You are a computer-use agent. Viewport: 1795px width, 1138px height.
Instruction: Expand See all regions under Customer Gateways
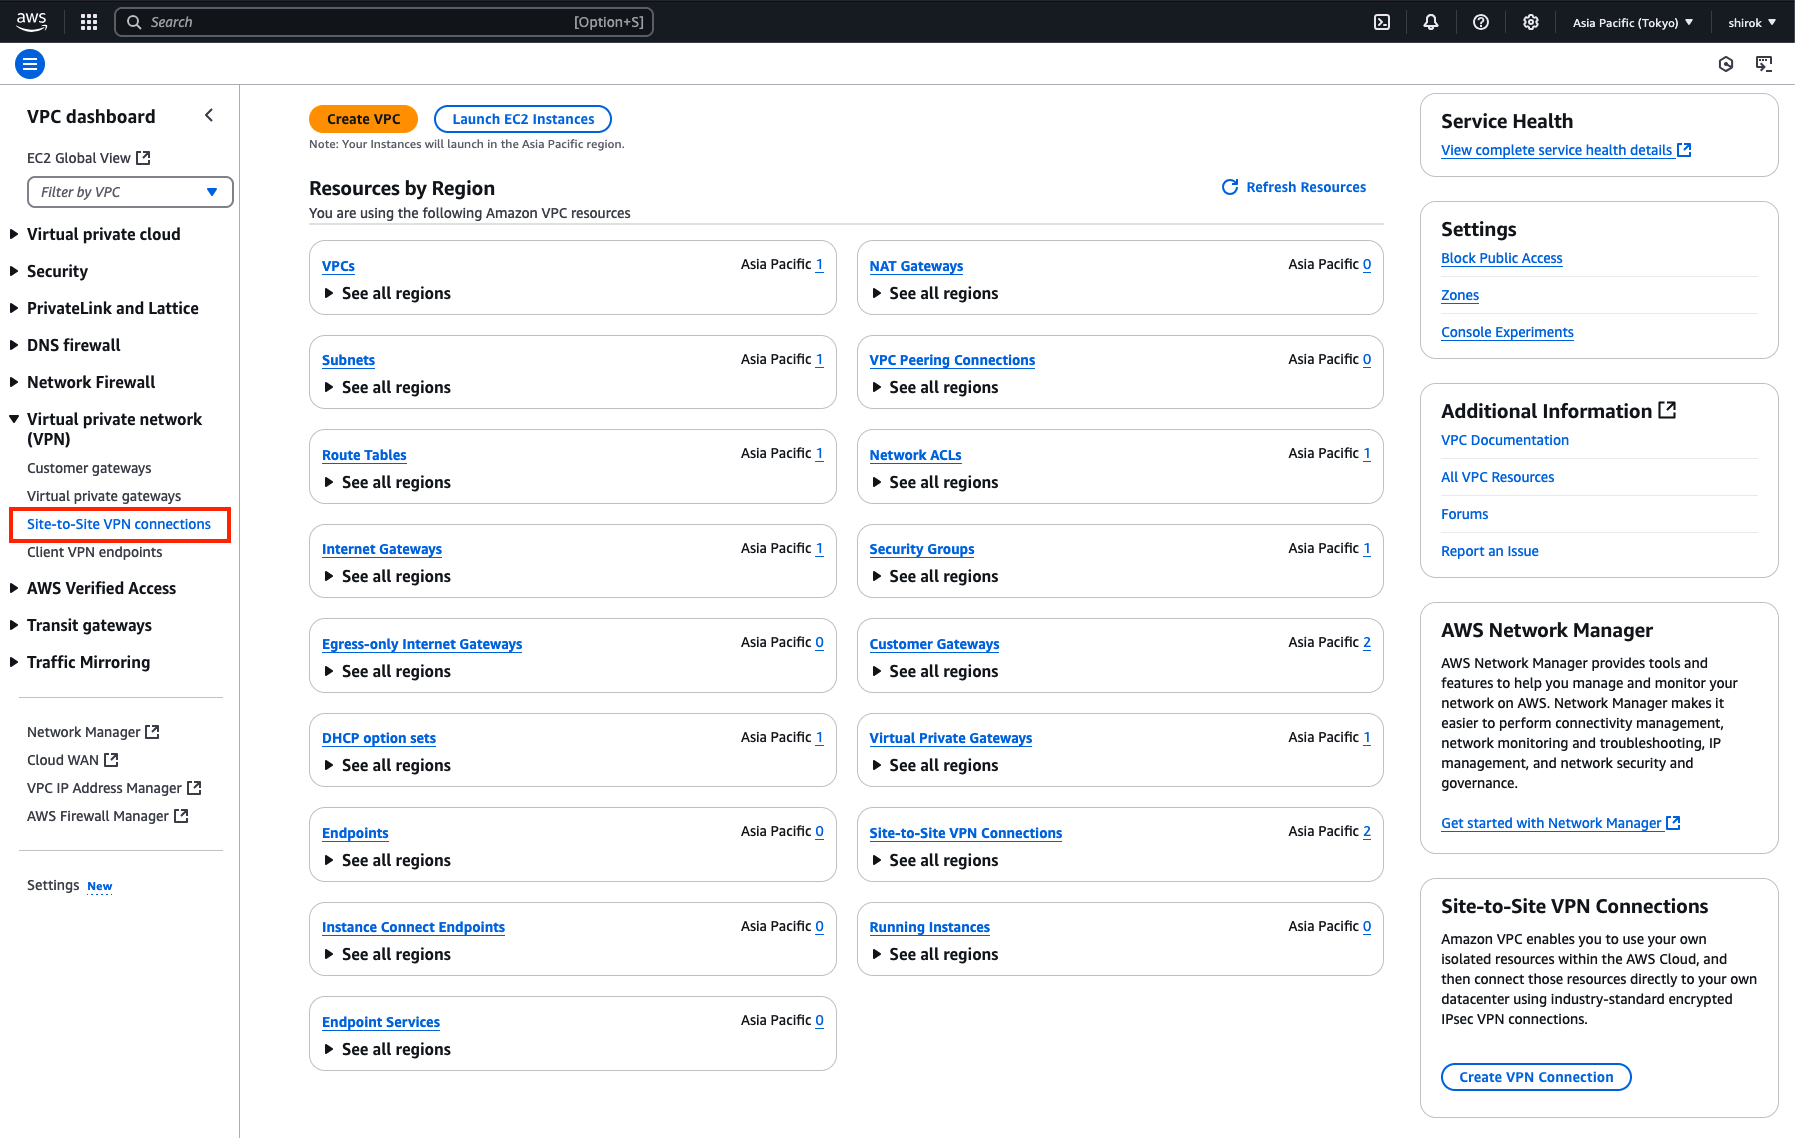(935, 671)
